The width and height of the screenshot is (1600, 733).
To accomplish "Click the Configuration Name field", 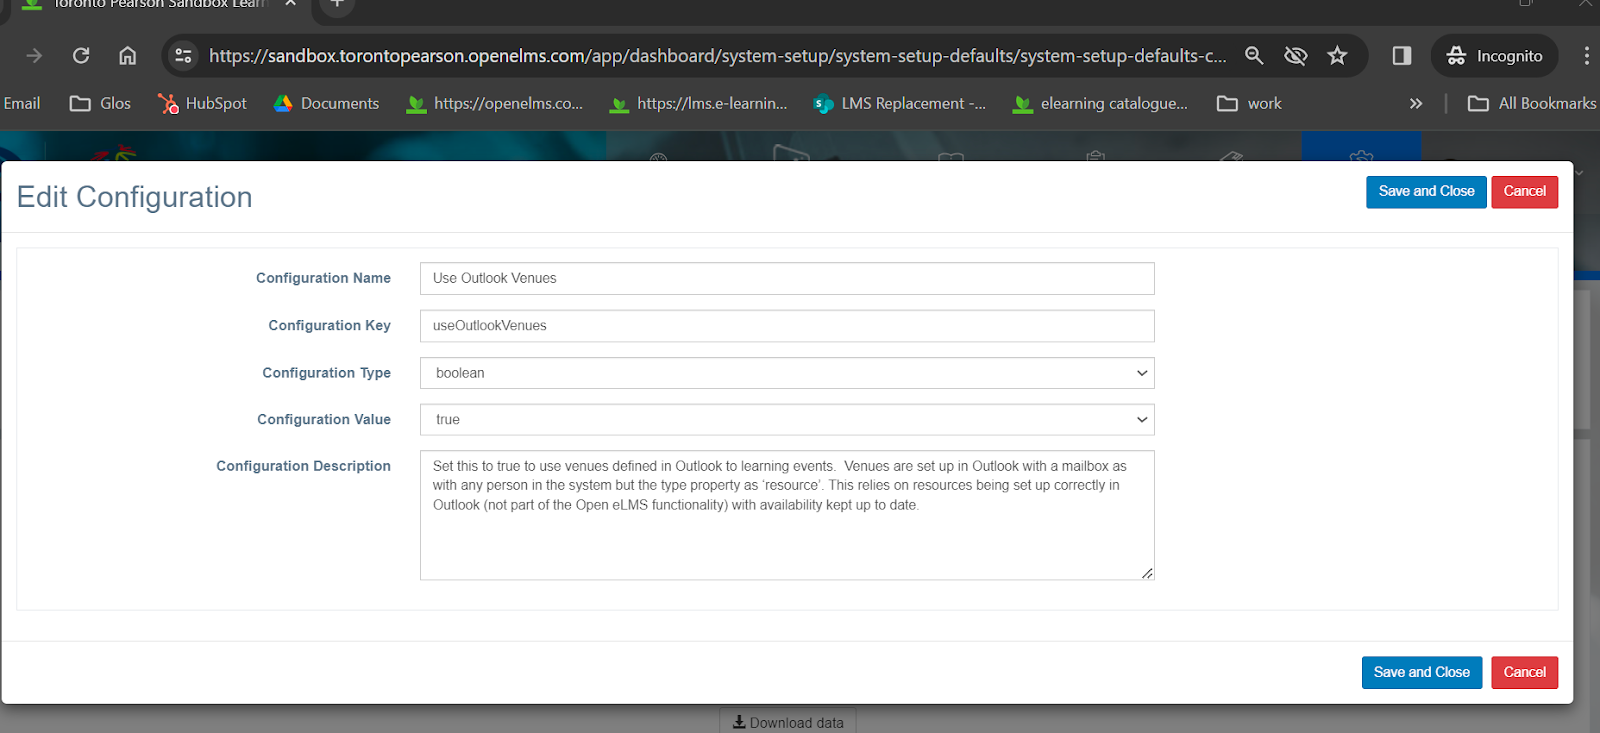I will pyautogui.click(x=787, y=278).
